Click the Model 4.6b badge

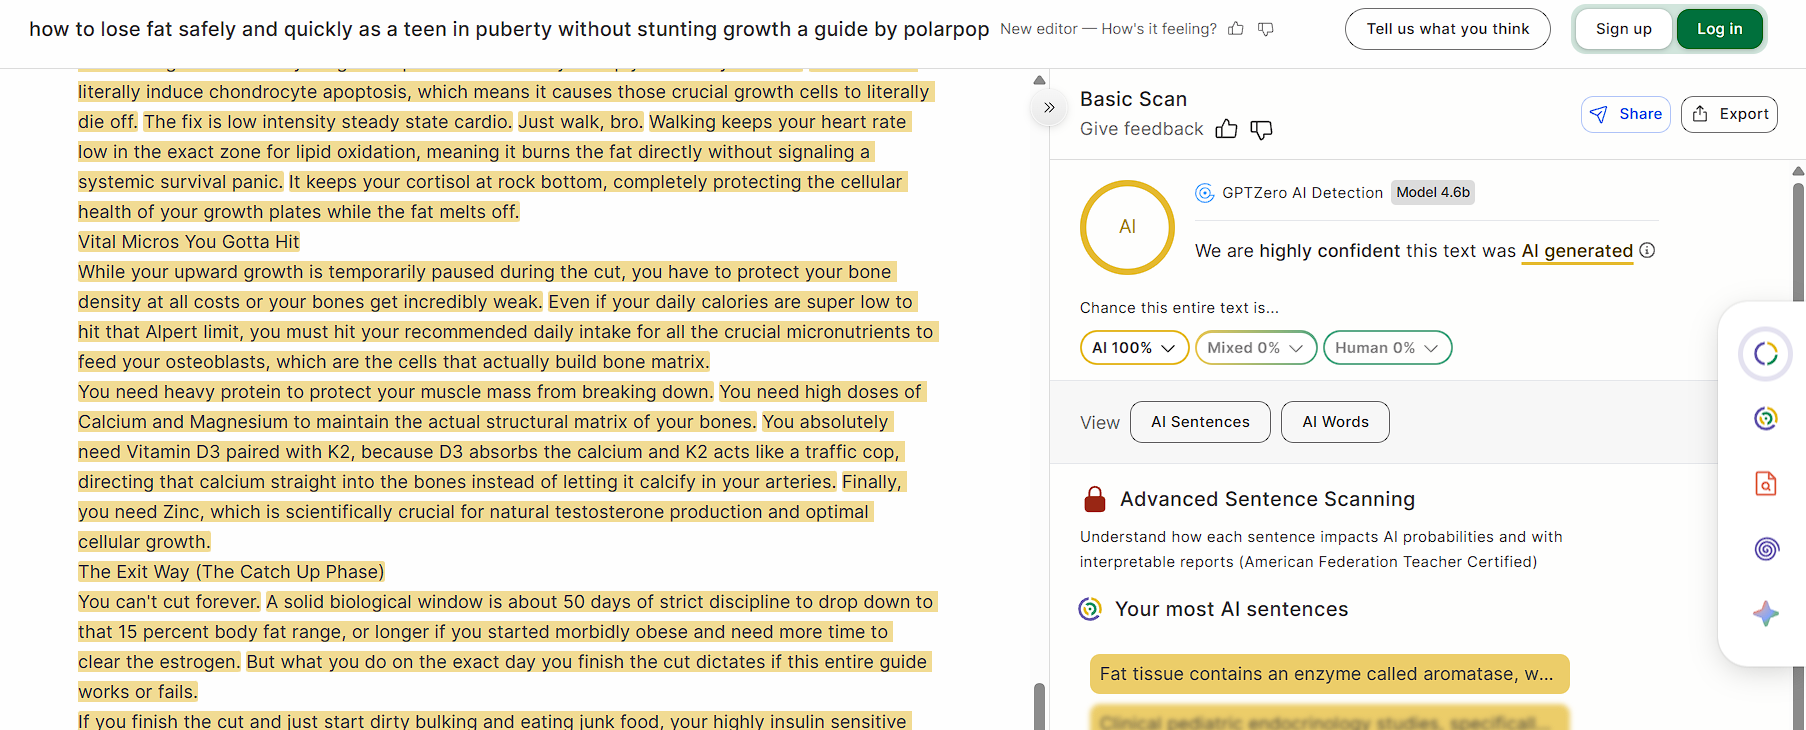[1433, 192]
